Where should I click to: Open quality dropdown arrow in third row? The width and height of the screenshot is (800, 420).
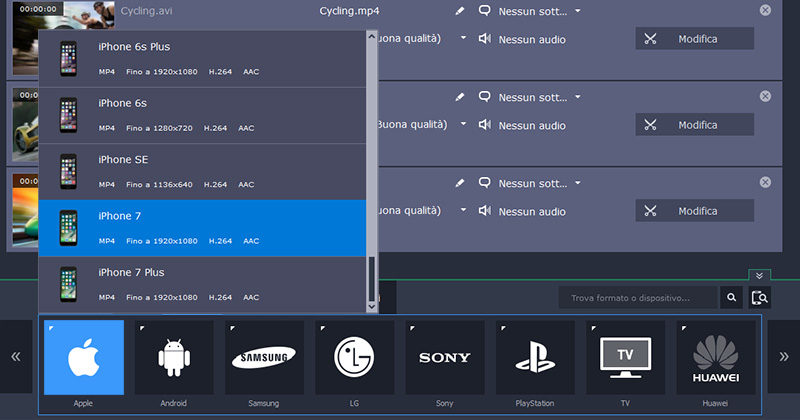(463, 210)
